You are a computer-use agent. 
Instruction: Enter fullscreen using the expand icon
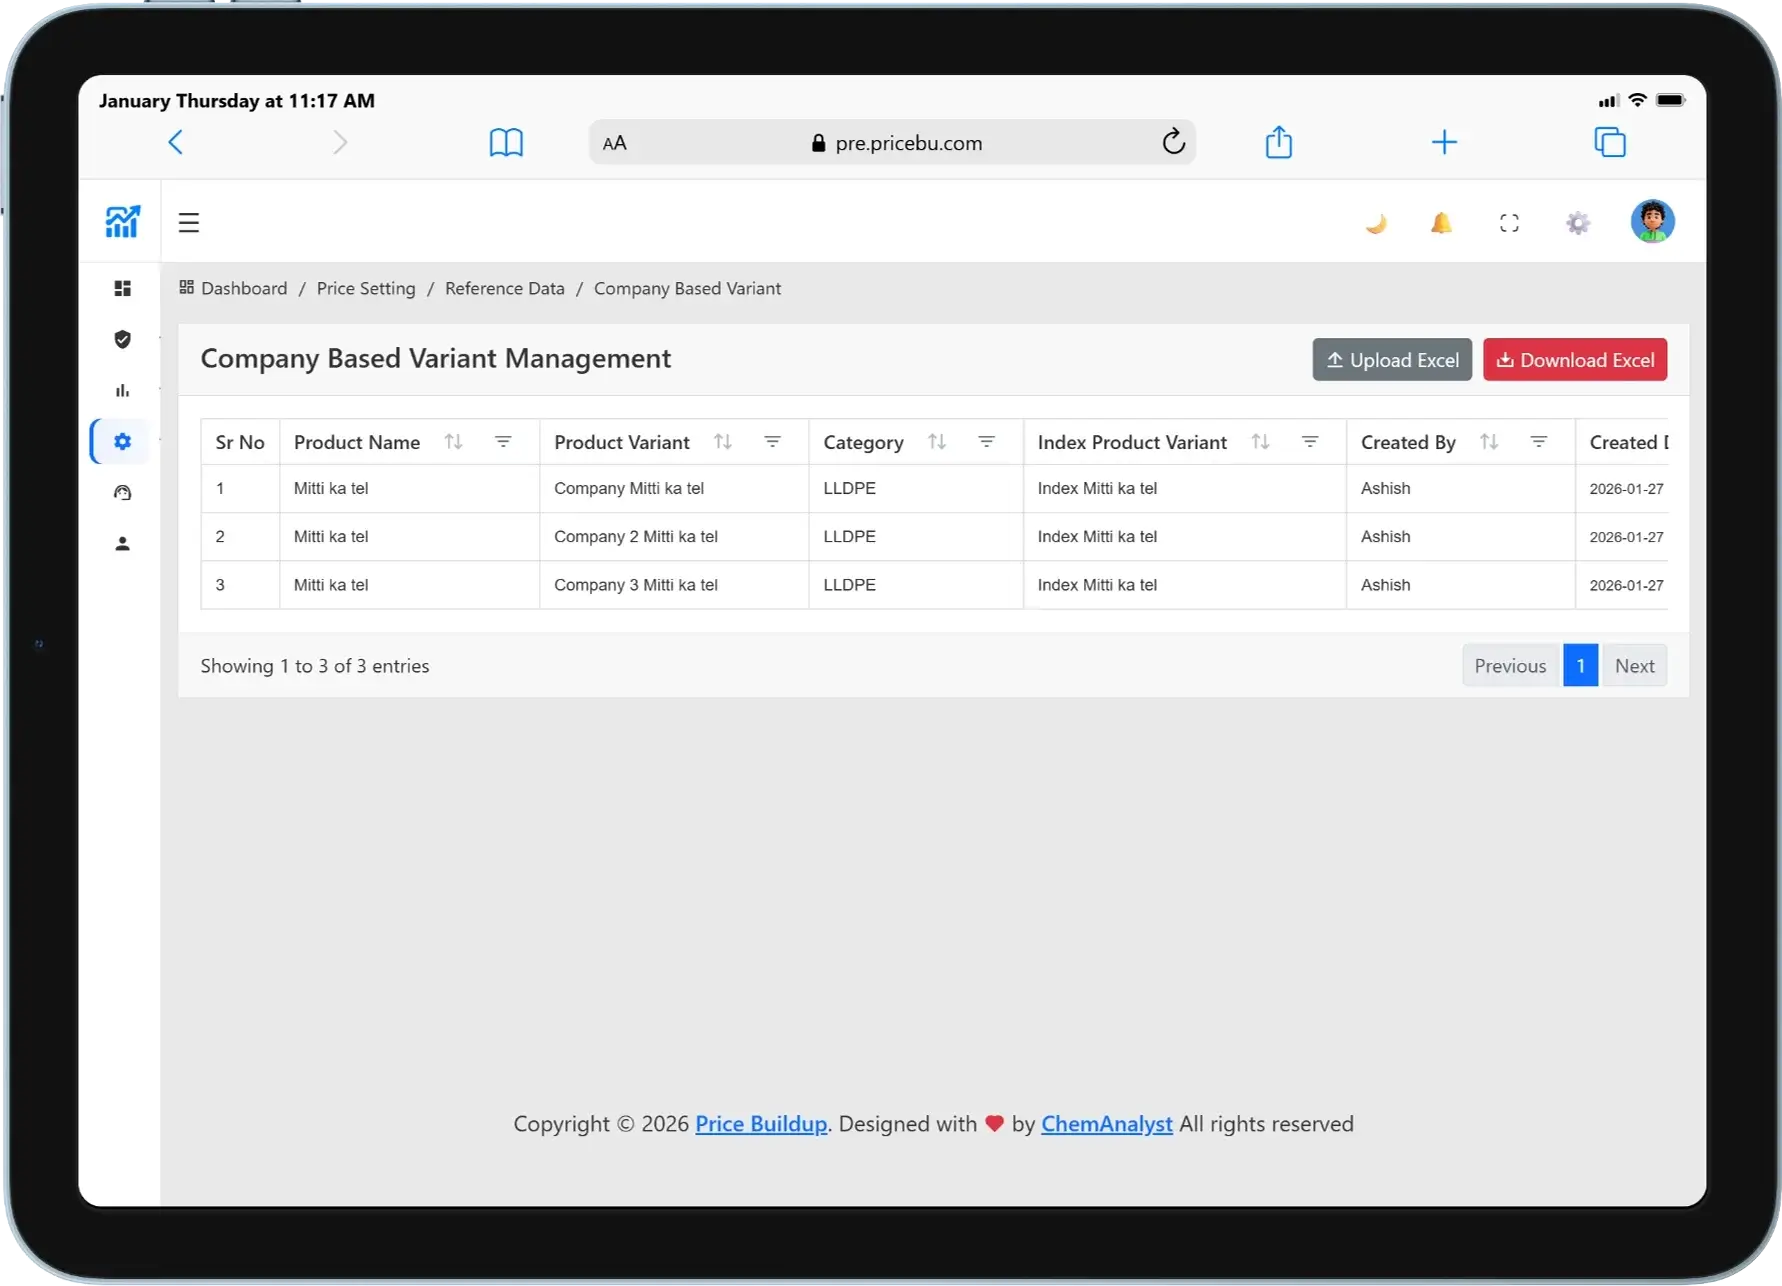tap(1509, 222)
